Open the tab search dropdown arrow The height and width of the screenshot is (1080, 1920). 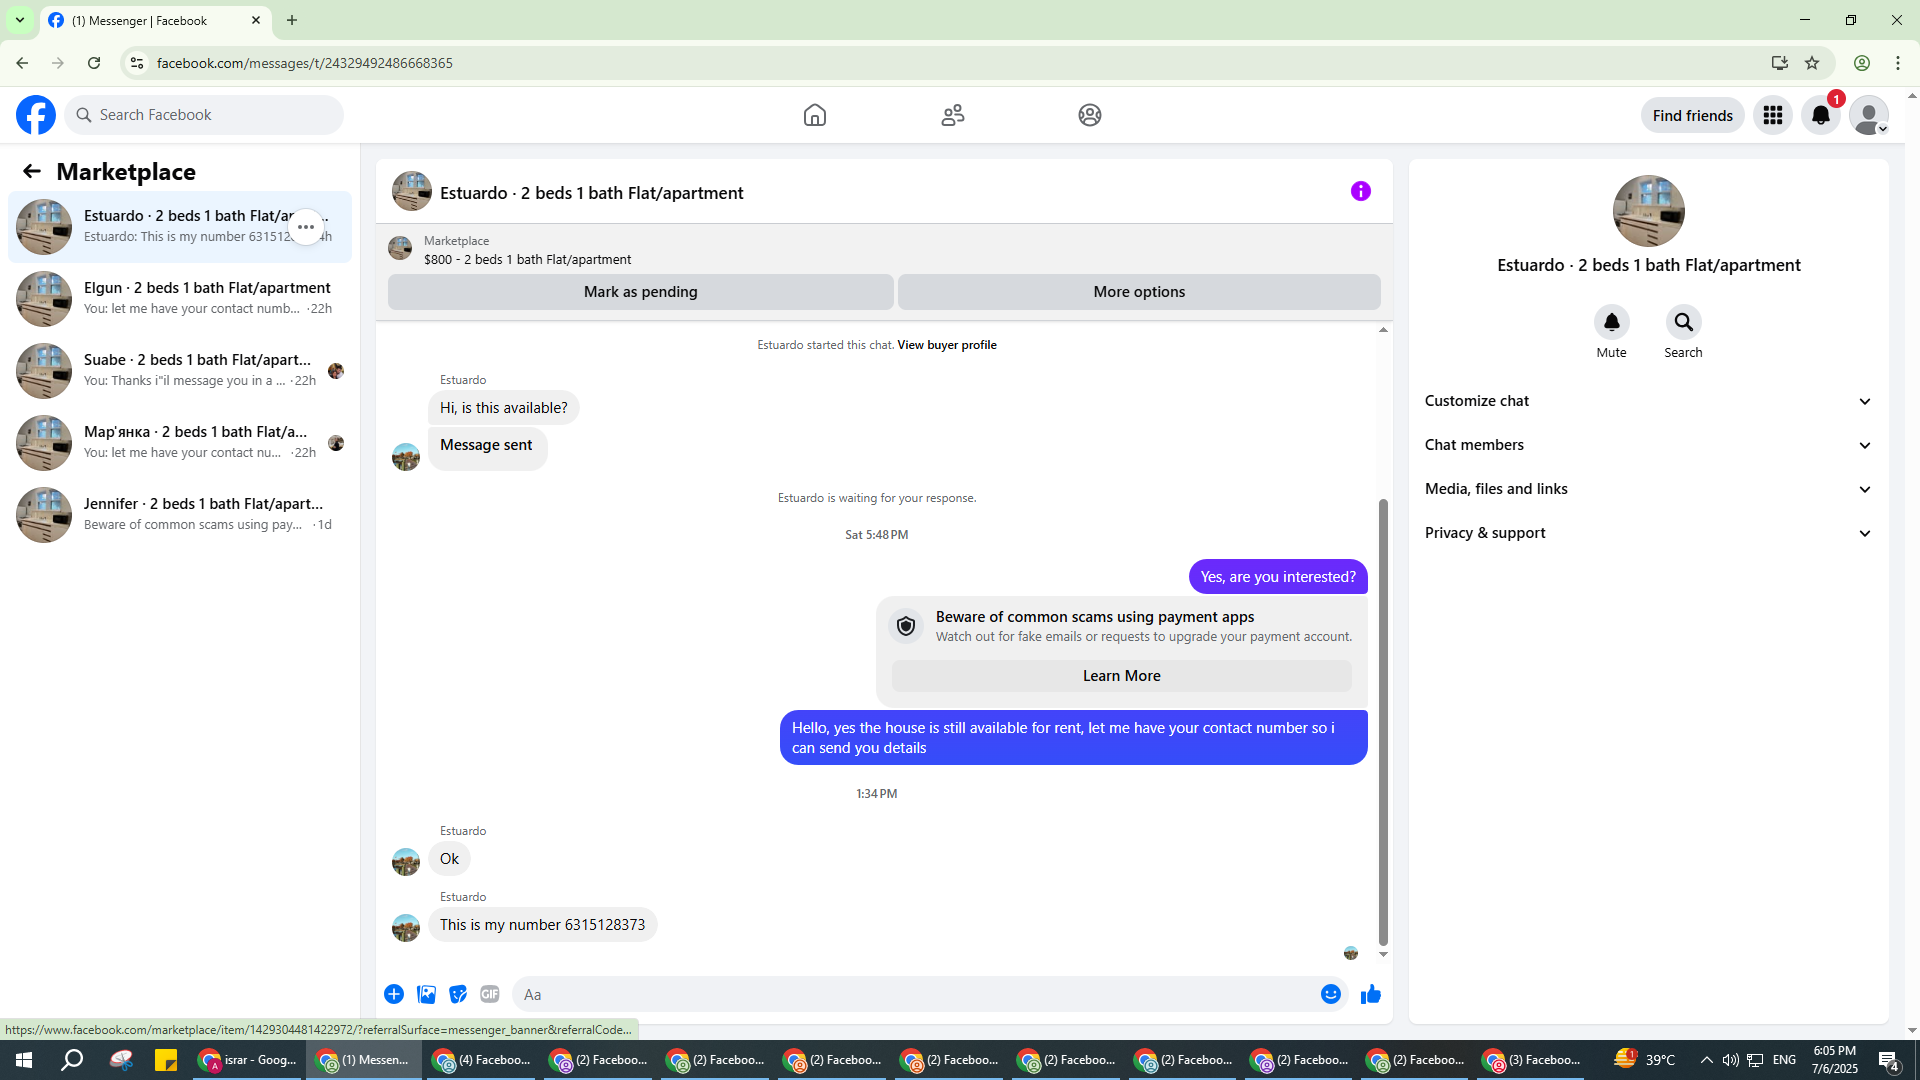19,20
